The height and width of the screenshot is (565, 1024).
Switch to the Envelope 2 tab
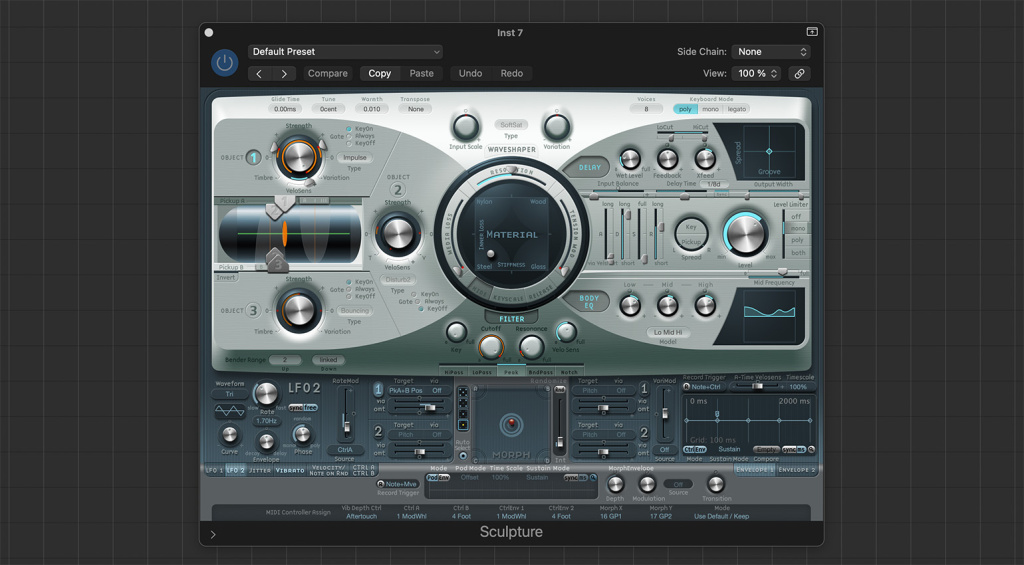pyautogui.click(x=796, y=470)
